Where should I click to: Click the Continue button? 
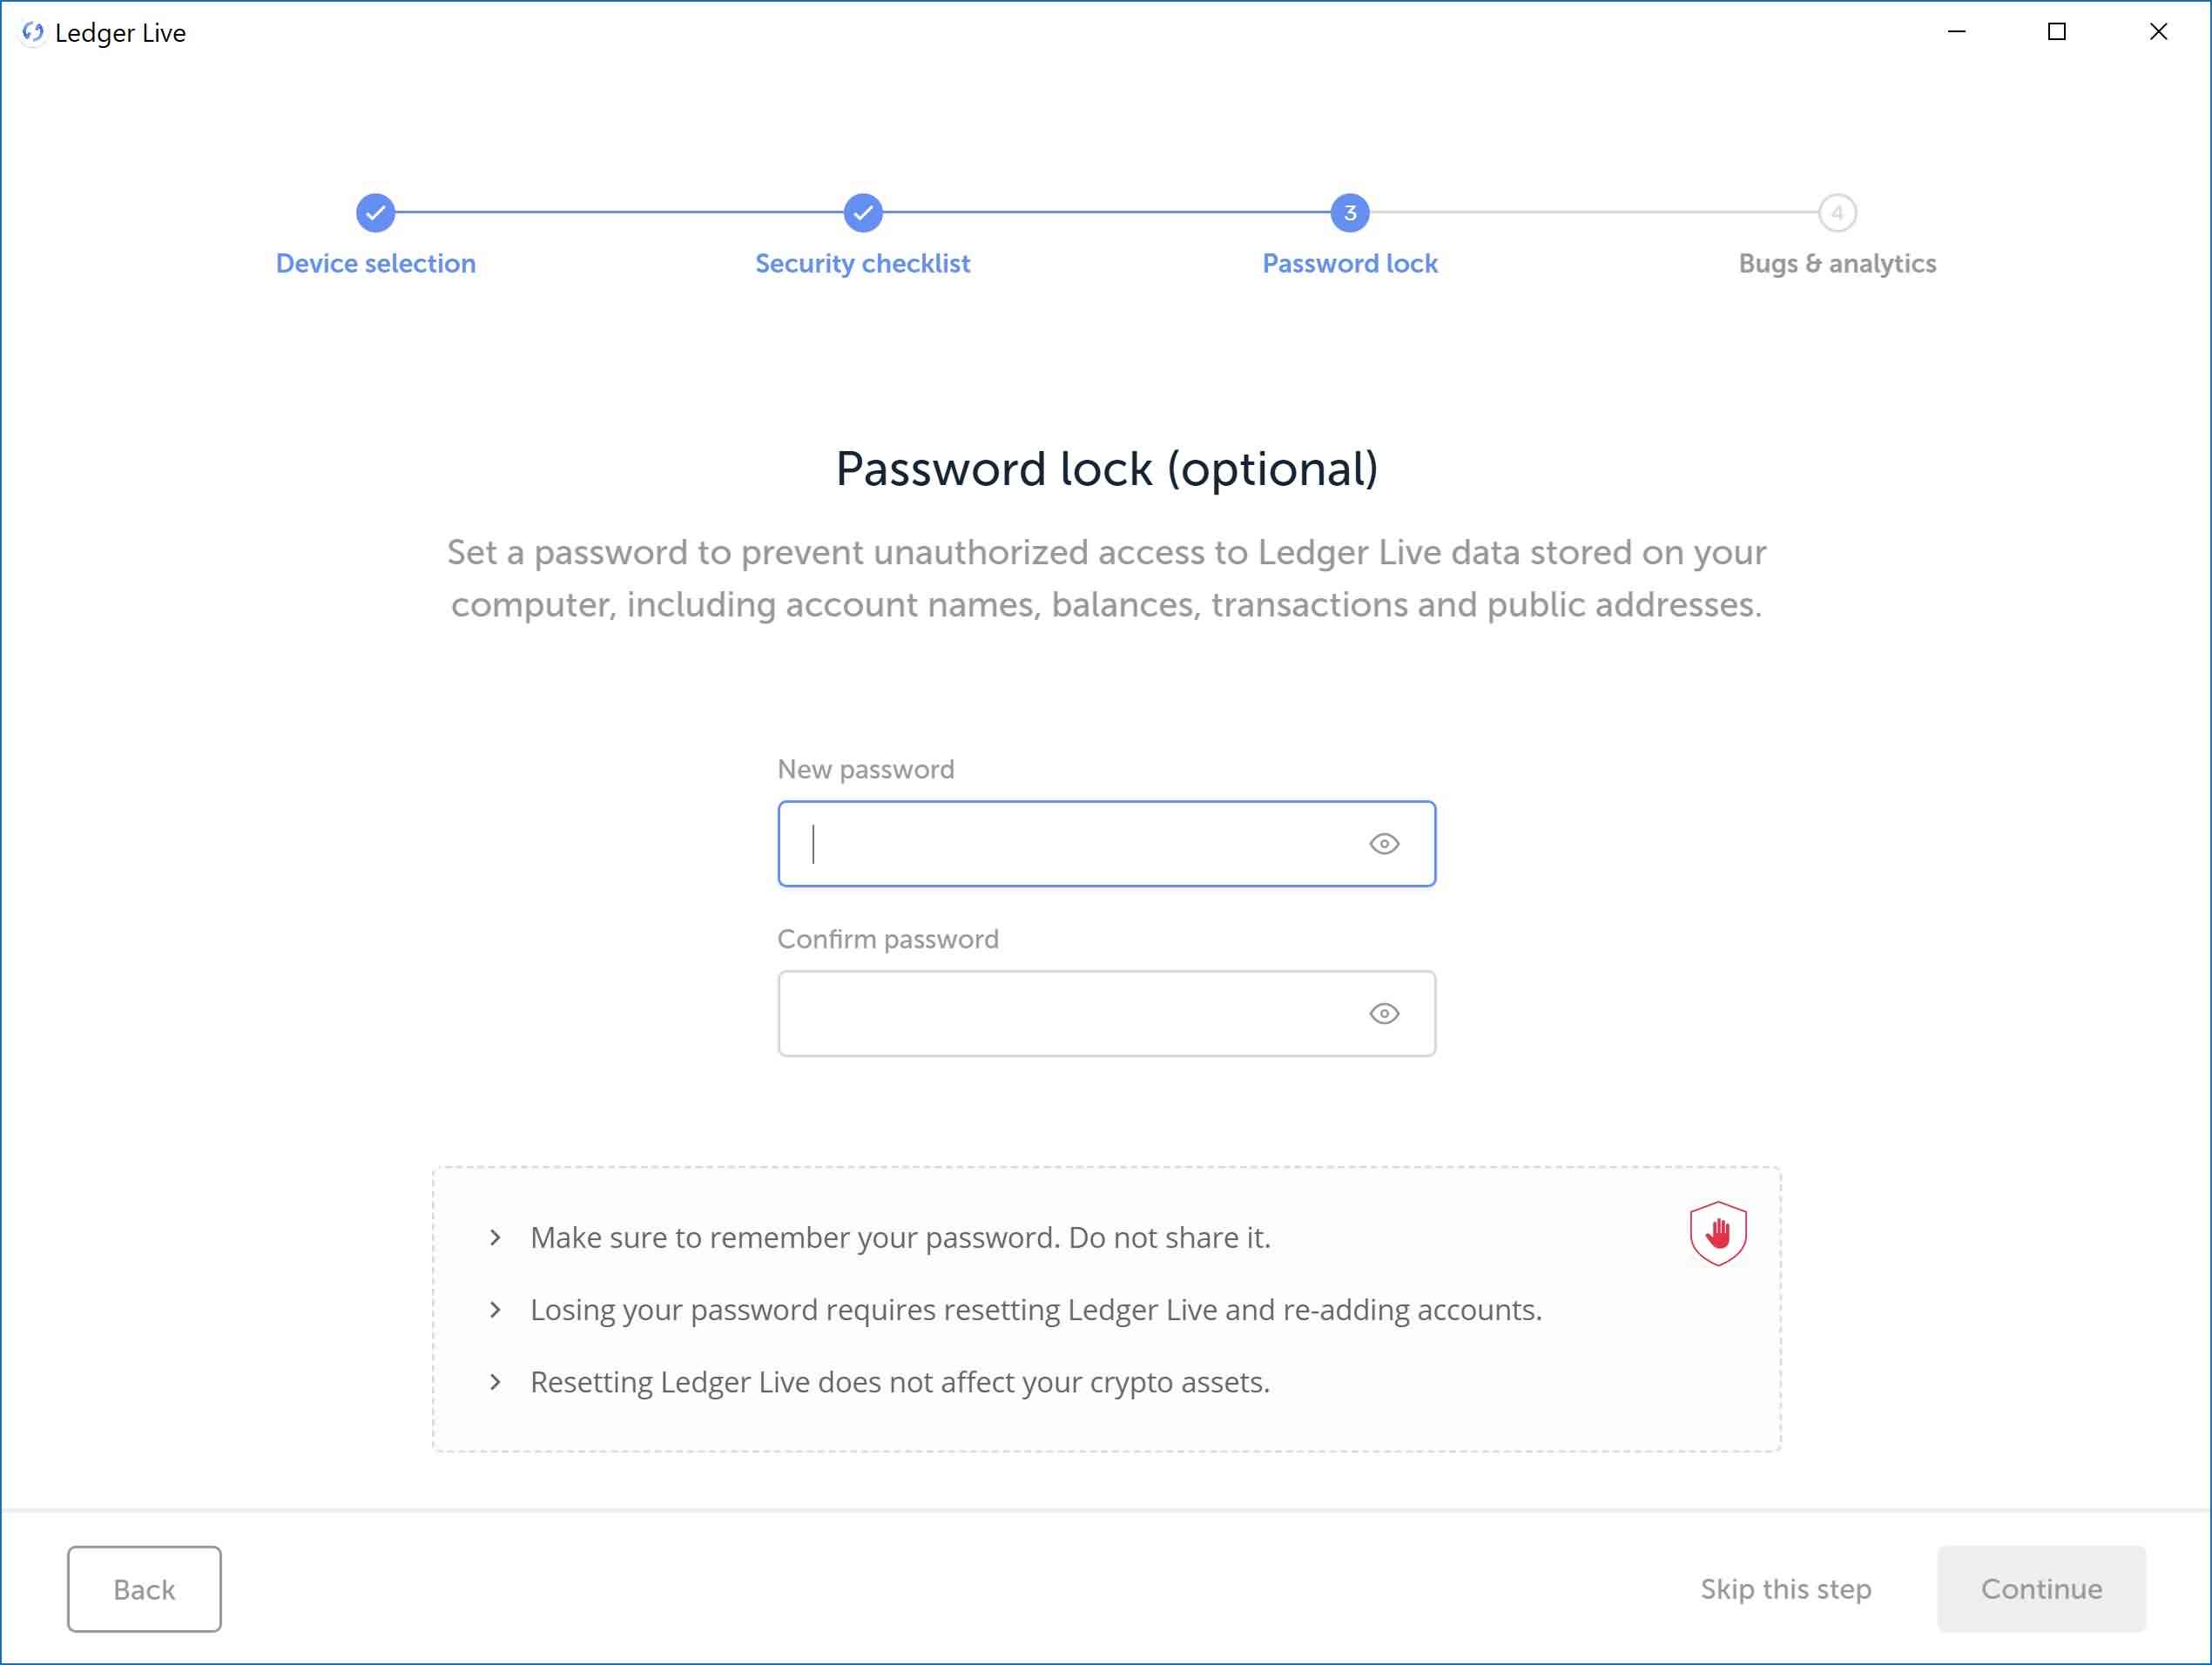[2041, 1589]
